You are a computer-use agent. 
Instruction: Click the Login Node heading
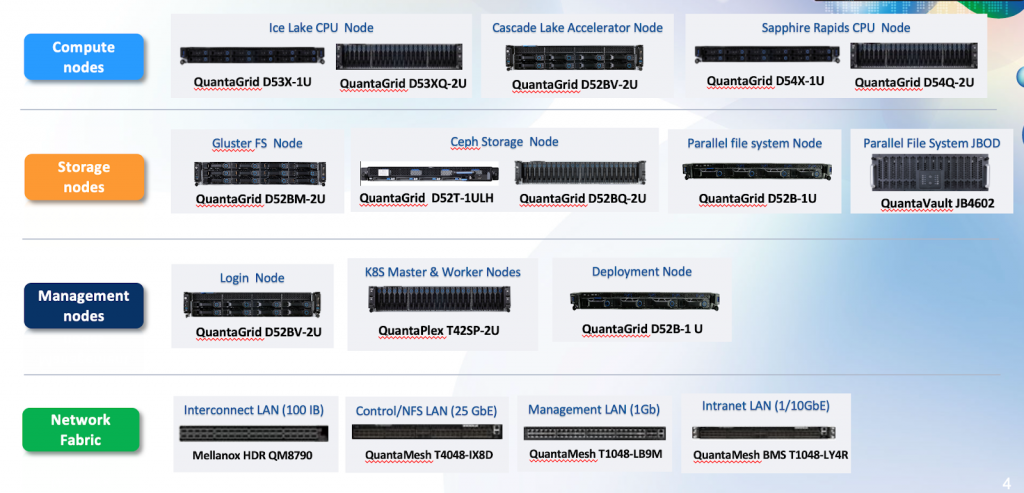(x=252, y=278)
